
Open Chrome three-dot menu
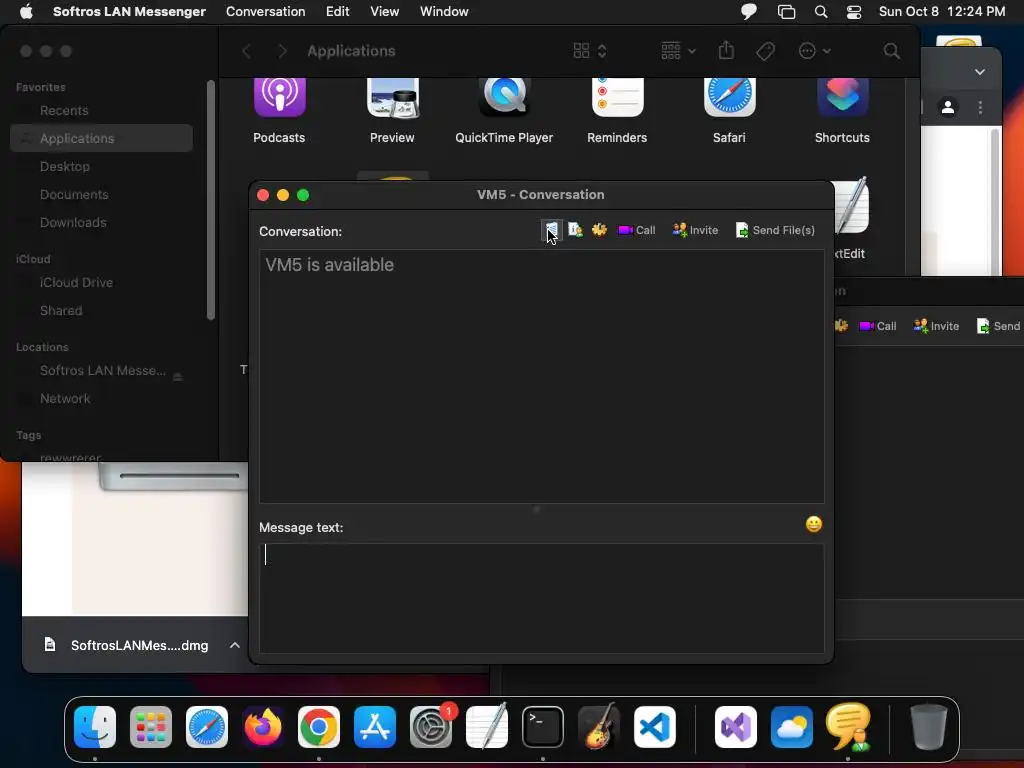(980, 107)
